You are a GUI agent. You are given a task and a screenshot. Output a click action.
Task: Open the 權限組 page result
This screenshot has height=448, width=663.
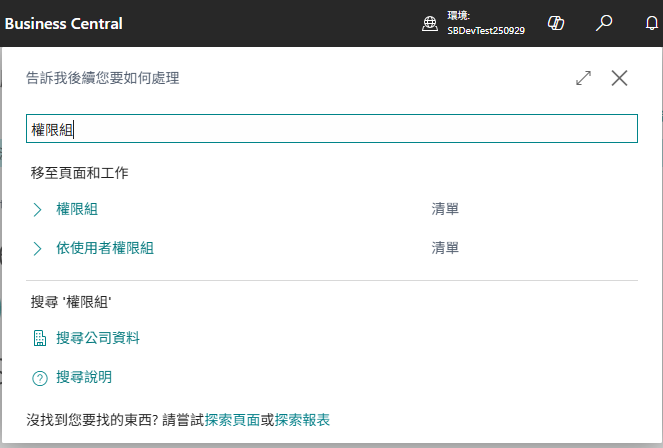click(x=77, y=209)
